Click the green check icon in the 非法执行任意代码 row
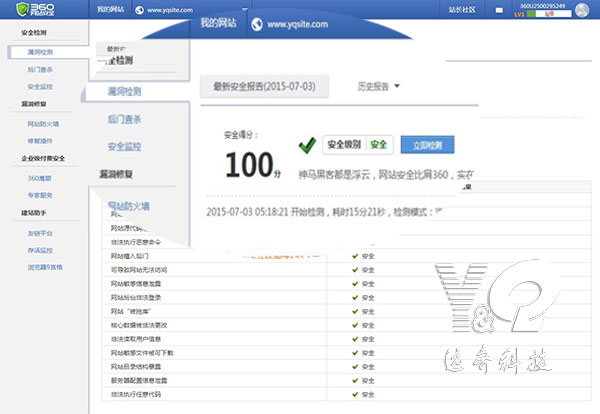The image size is (600, 414). point(355,394)
